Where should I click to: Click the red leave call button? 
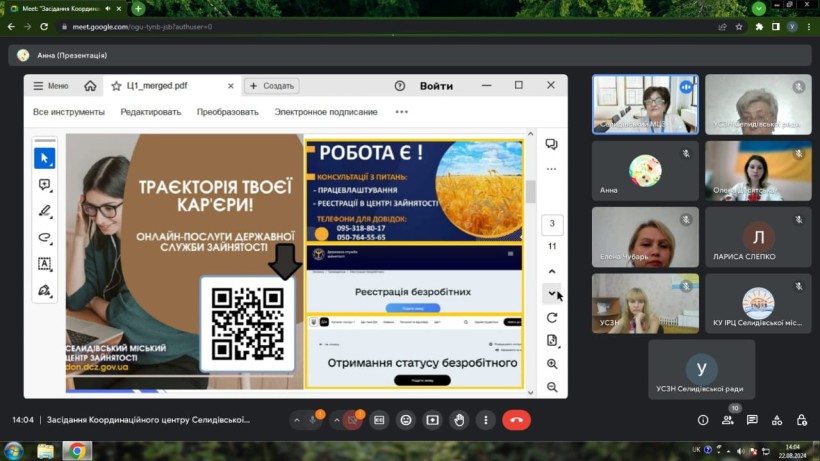[x=516, y=420]
